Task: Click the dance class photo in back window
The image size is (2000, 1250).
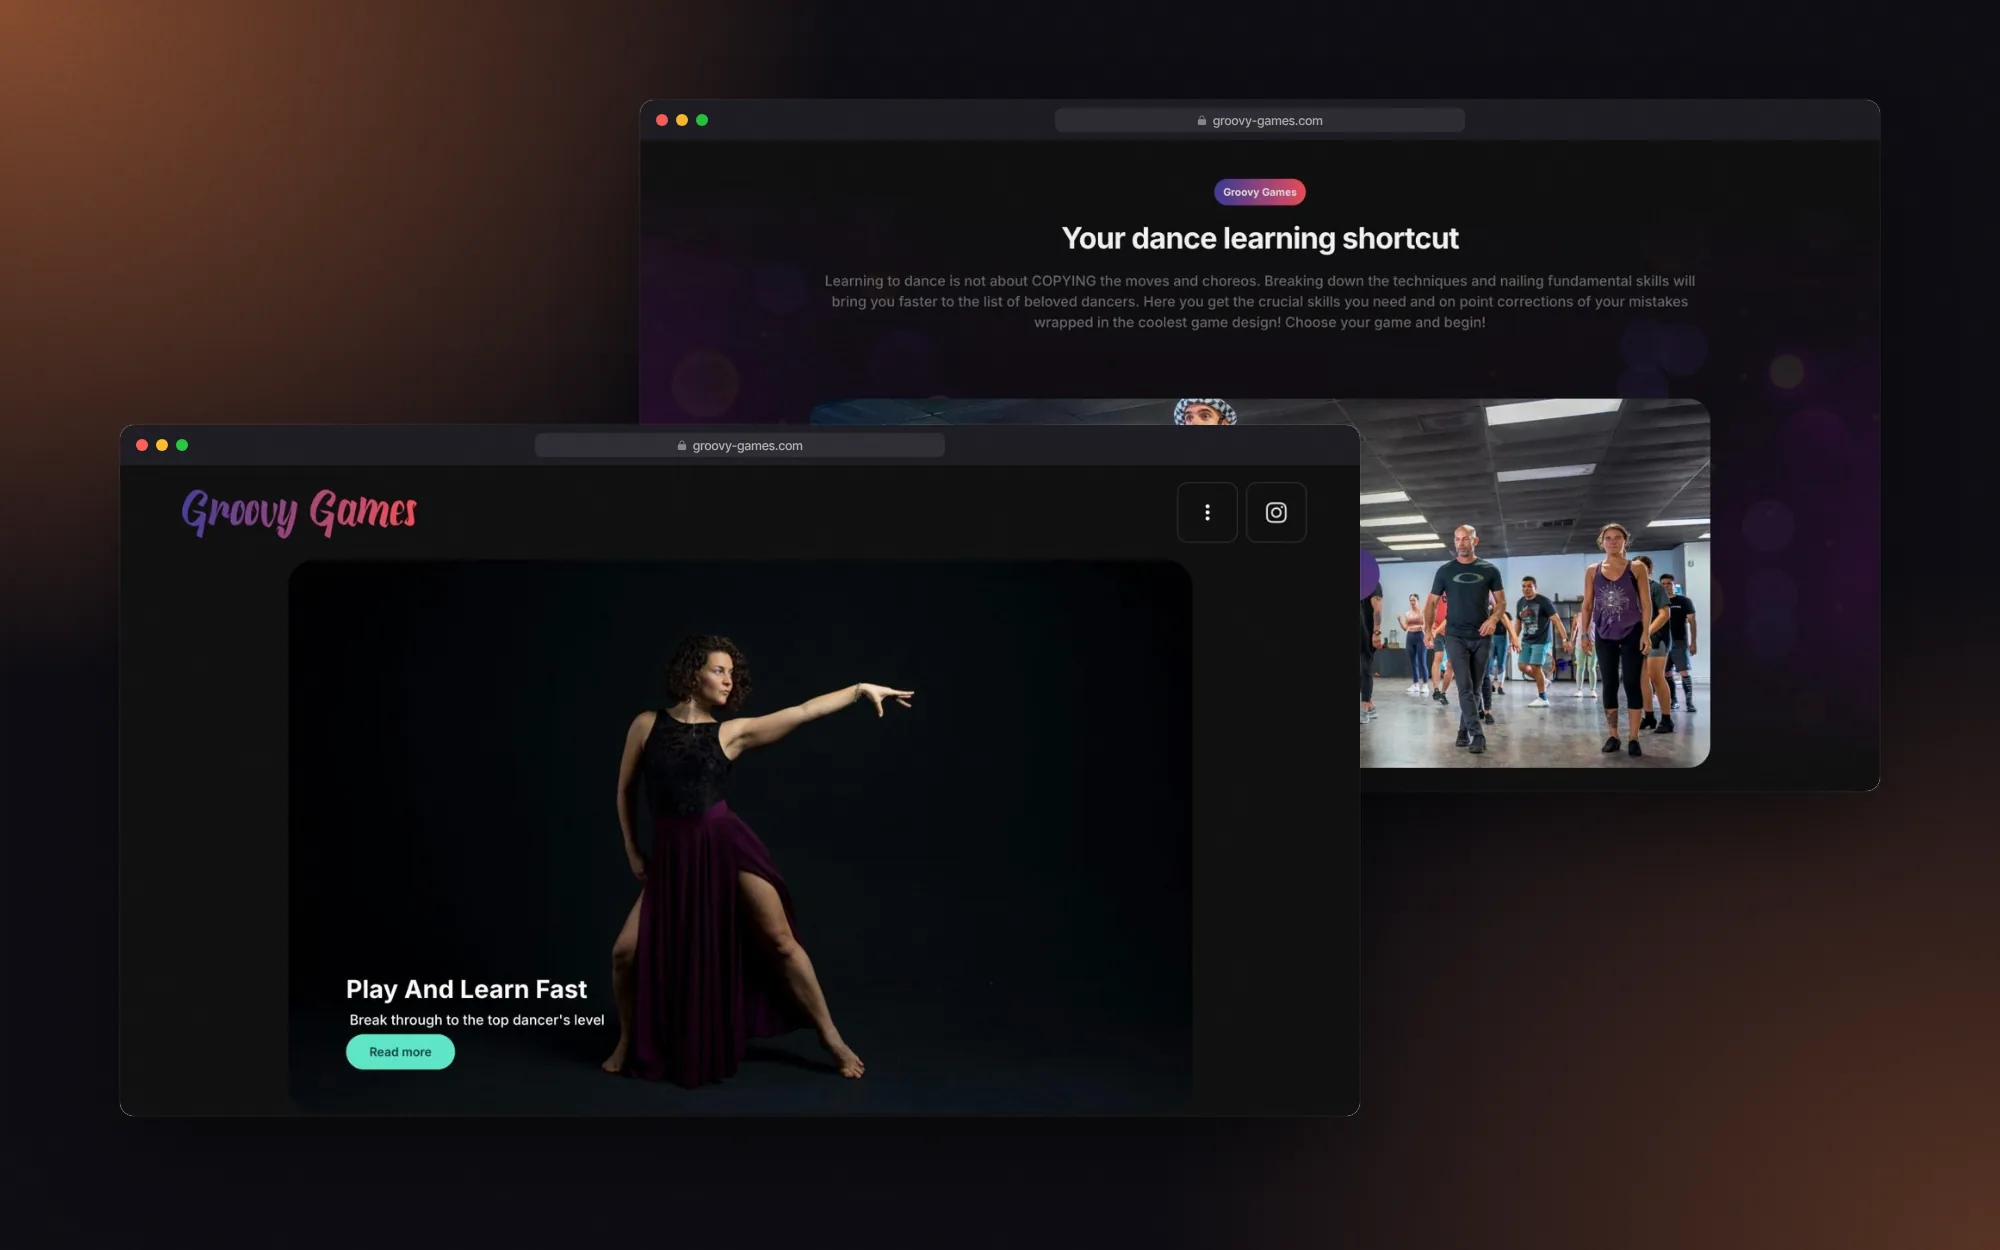Action: [1534, 583]
